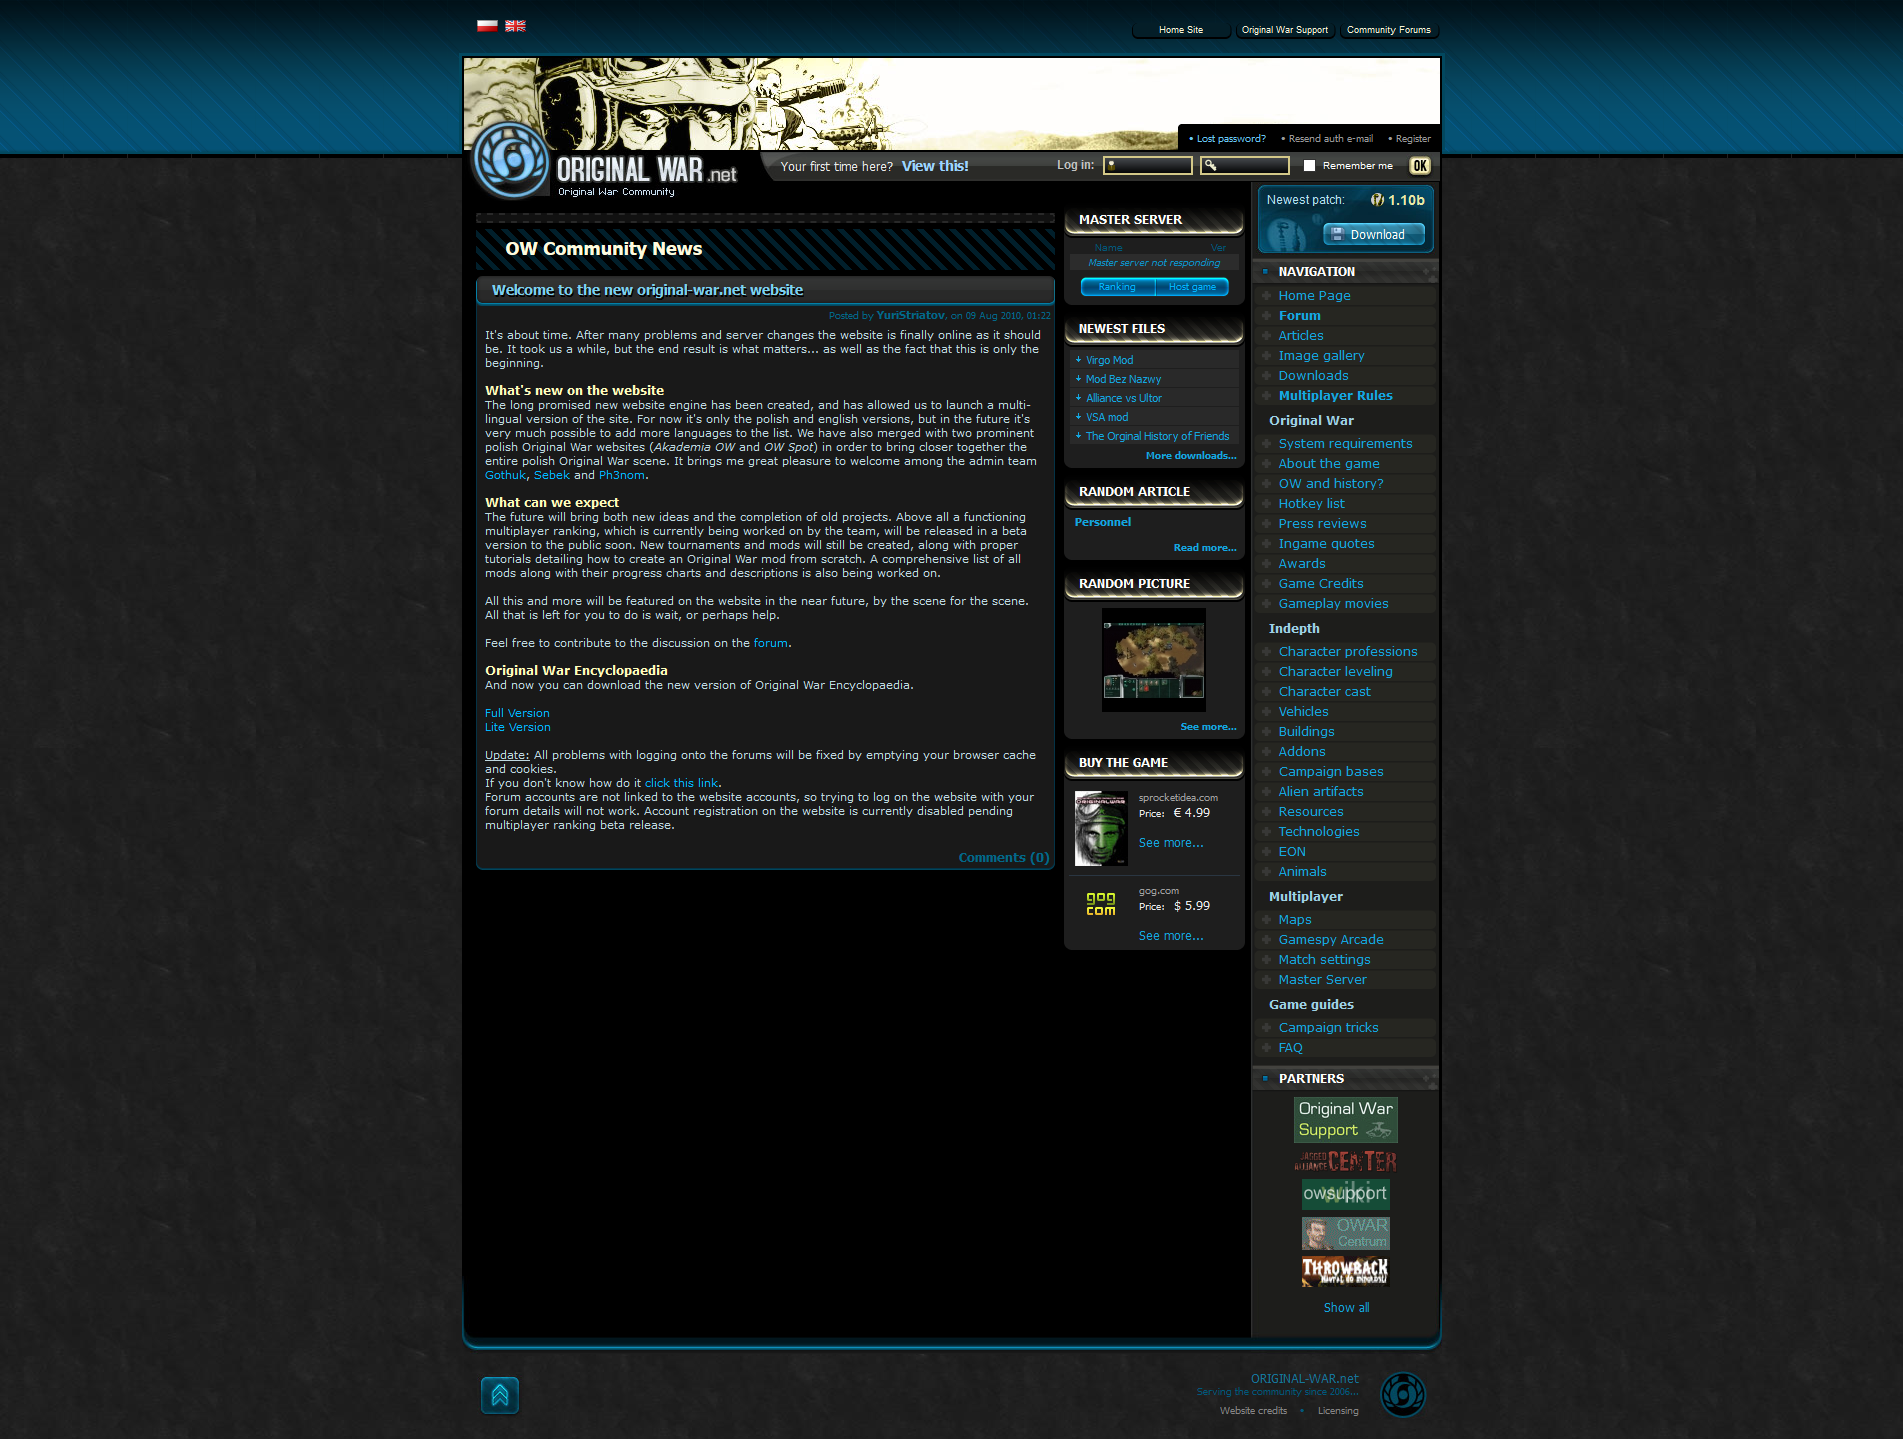Image resolution: width=1903 pixels, height=1439 pixels.
Task: Open the Ranking tab in Master Server
Action: point(1117,287)
